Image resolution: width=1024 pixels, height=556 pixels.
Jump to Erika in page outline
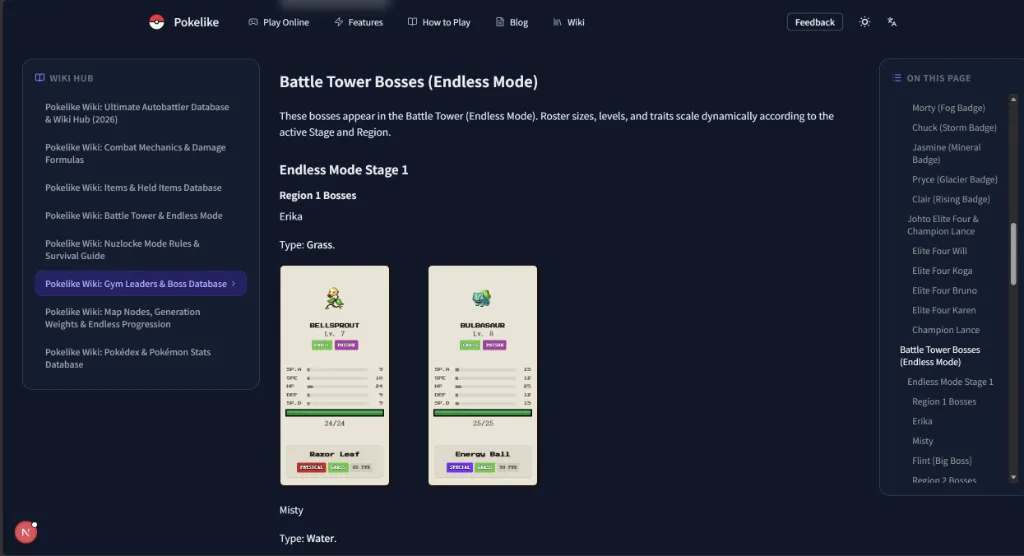point(922,421)
